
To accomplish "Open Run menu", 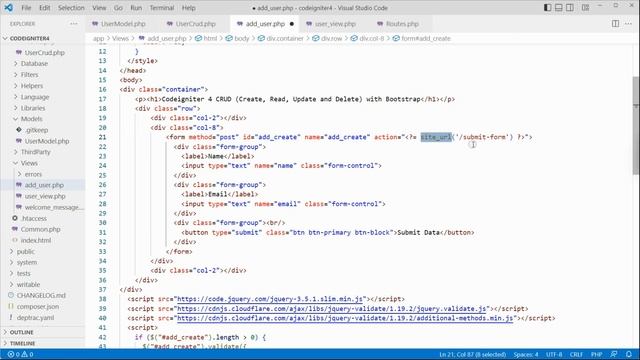I will 136,8.
